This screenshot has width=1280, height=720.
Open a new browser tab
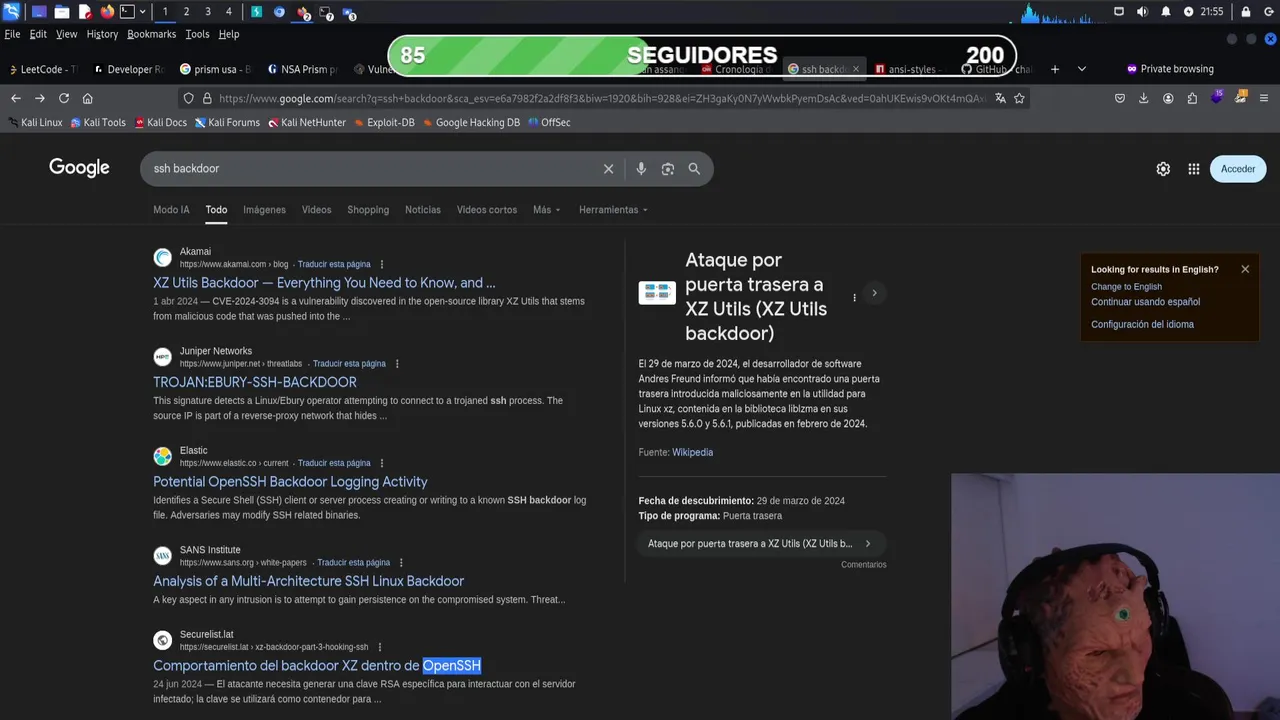coord(1054,69)
